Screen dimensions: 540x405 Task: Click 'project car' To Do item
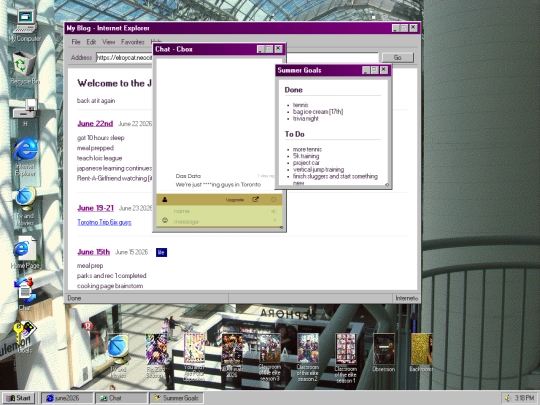pos(306,163)
